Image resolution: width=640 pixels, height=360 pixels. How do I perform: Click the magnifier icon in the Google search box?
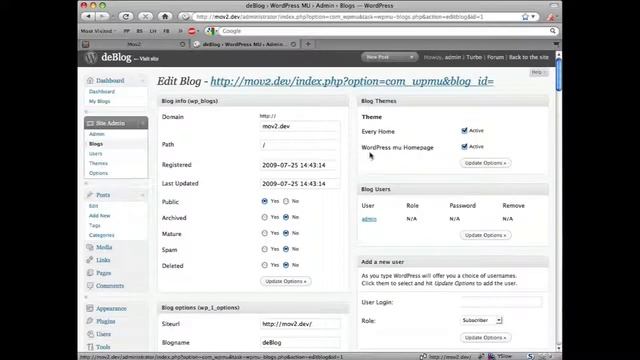point(553,31)
